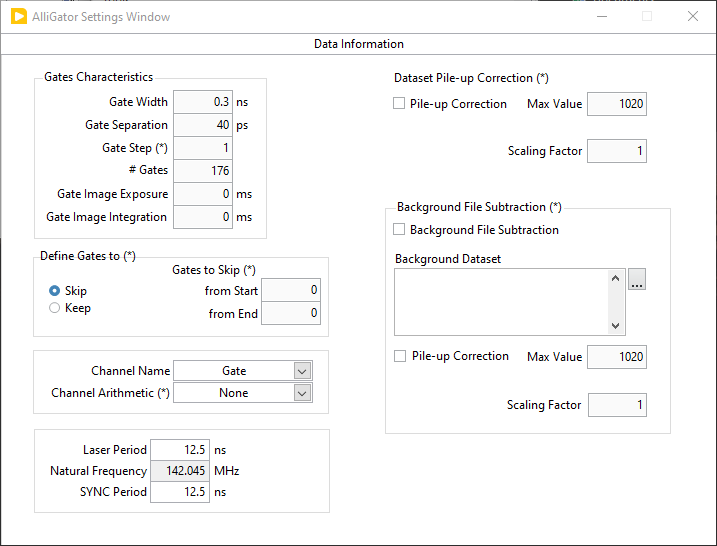Image resolution: width=717 pixels, height=546 pixels.
Task: Click the Channel Name Gate combo box
Action: 243,371
